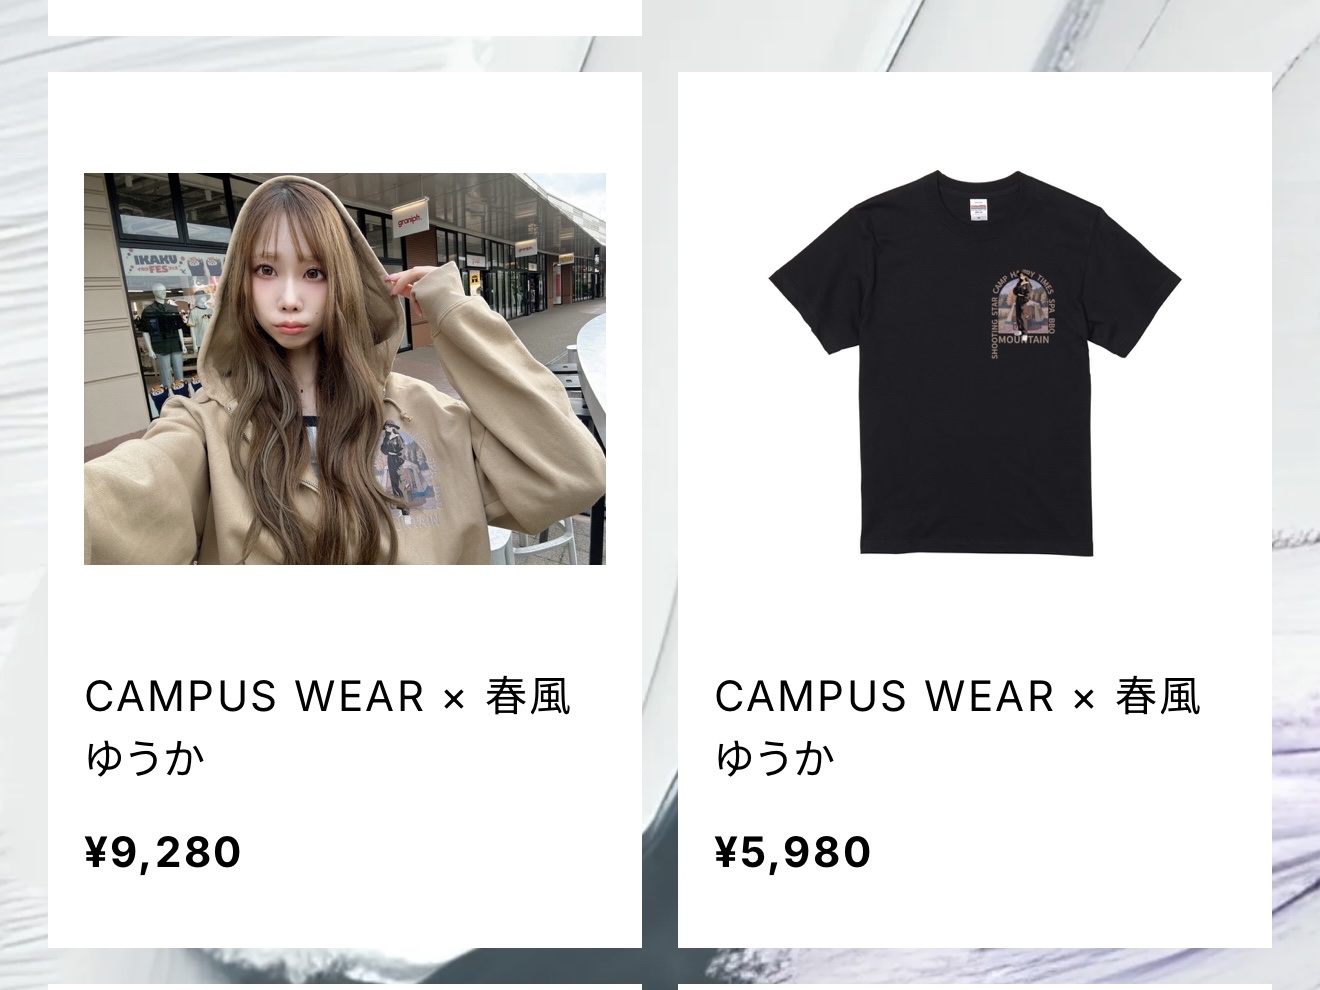This screenshot has width=1320, height=990.
Task: Open the black T-shirt product image
Action: (x=975, y=364)
